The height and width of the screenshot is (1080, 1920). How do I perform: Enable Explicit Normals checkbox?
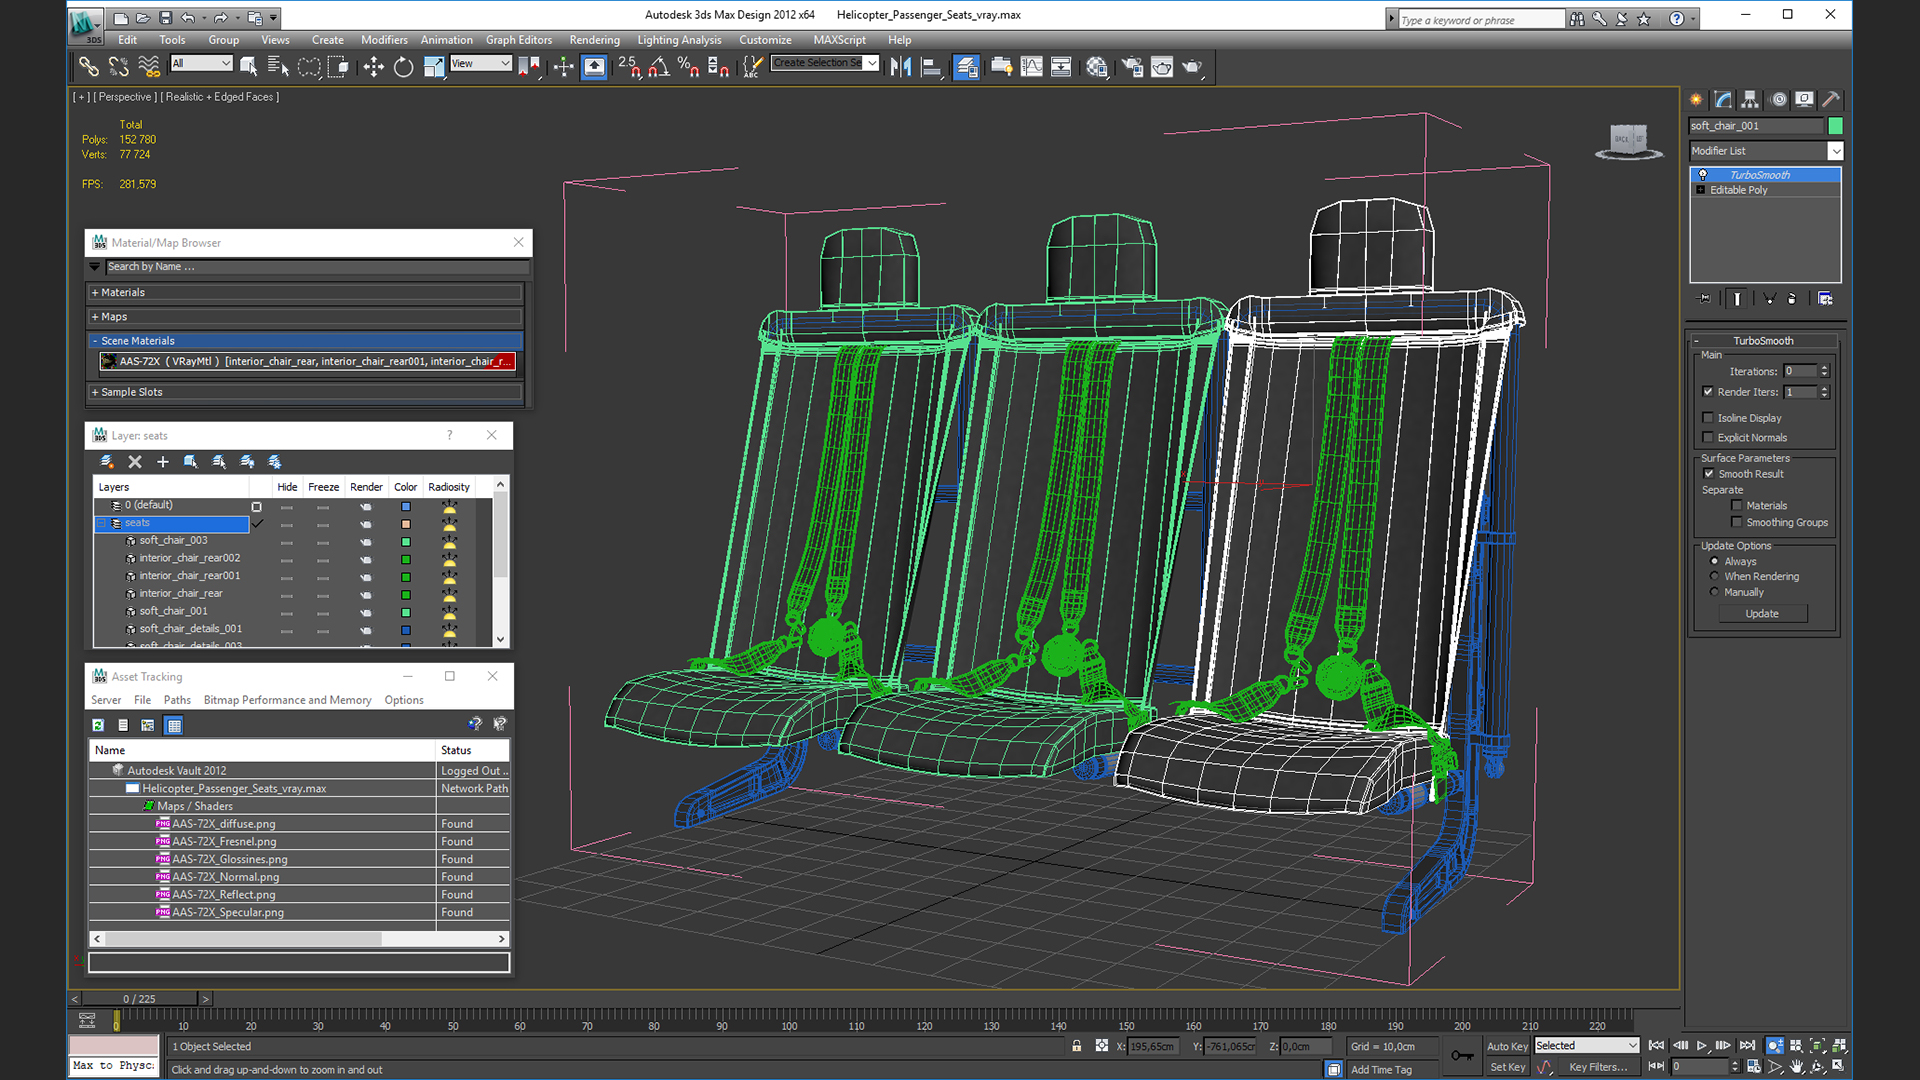click(1708, 437)
